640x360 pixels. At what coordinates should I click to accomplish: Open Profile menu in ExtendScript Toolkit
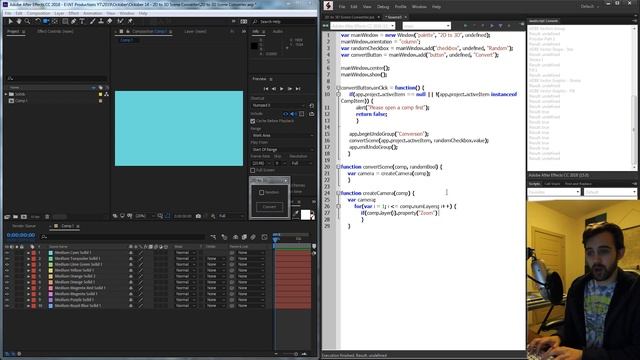point(400,7)
